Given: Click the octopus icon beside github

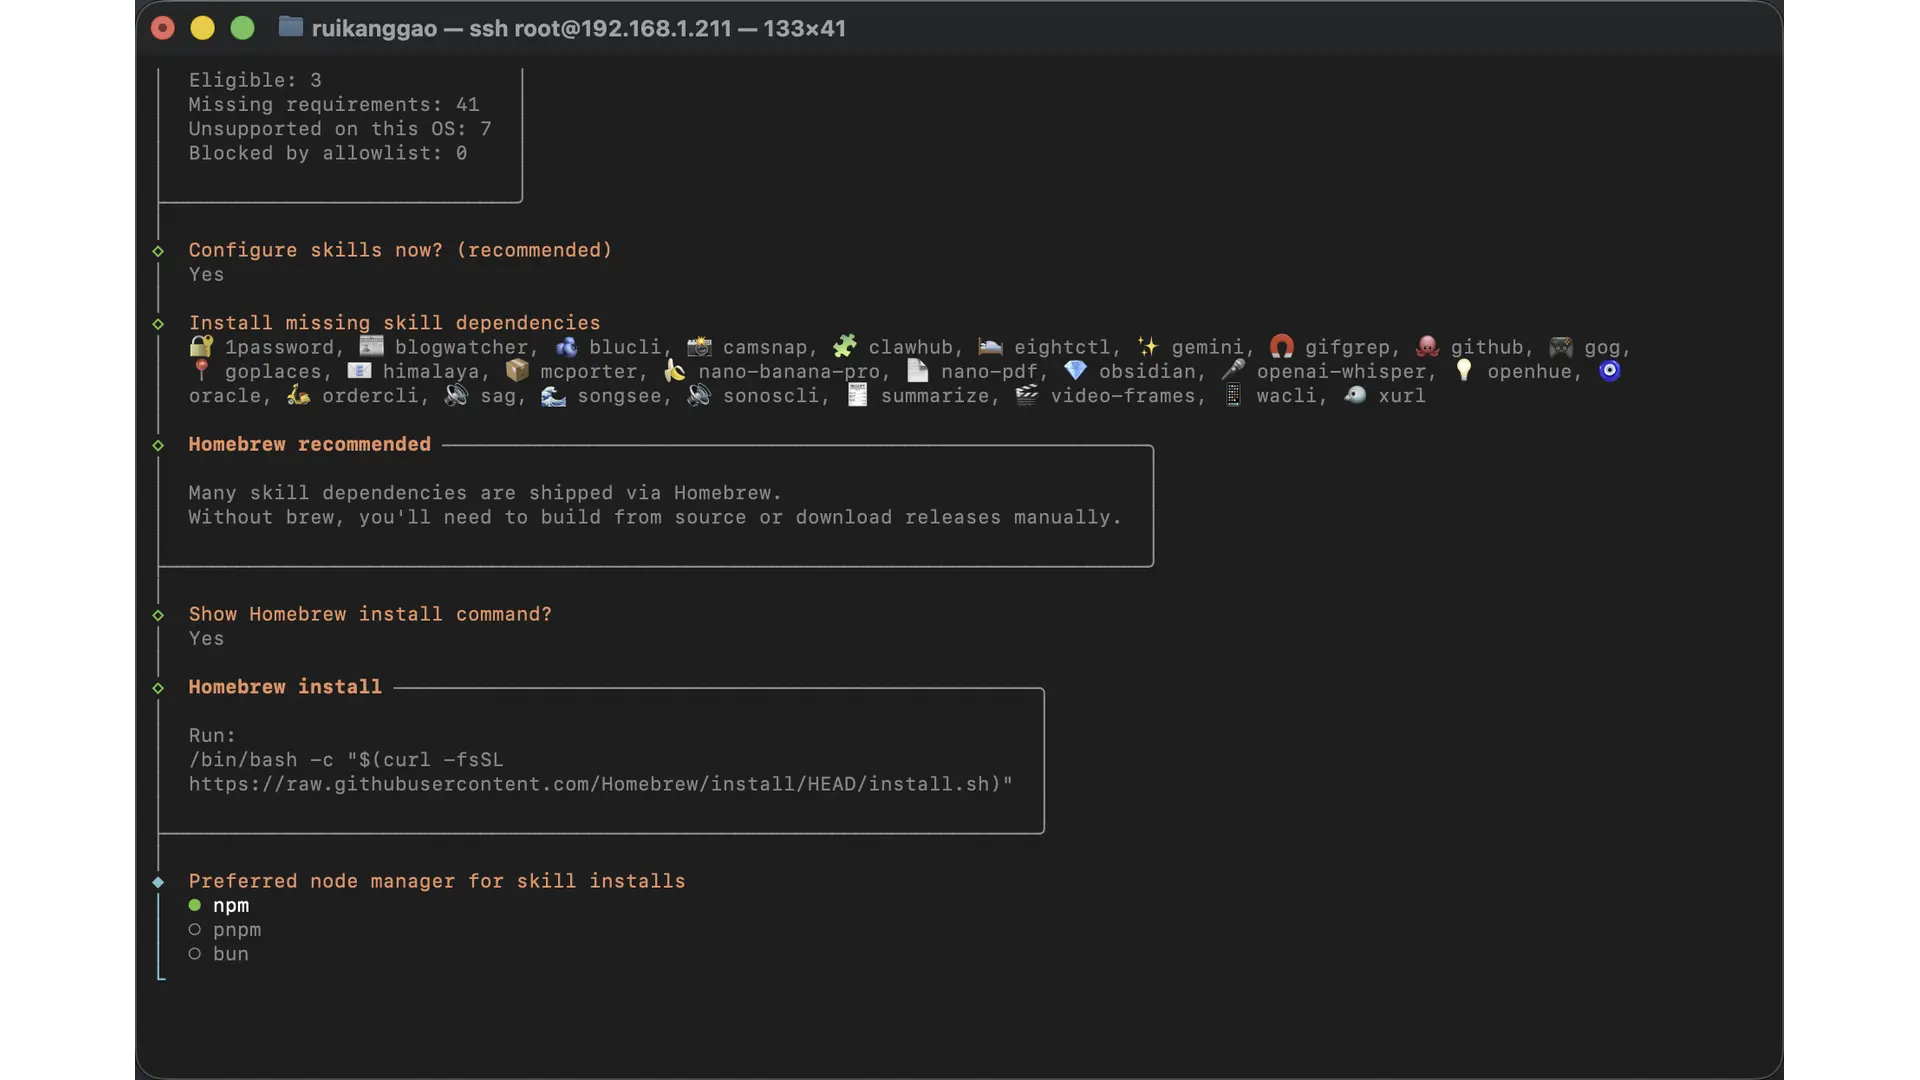Looking at the screenshot, I should point(1427,347).
